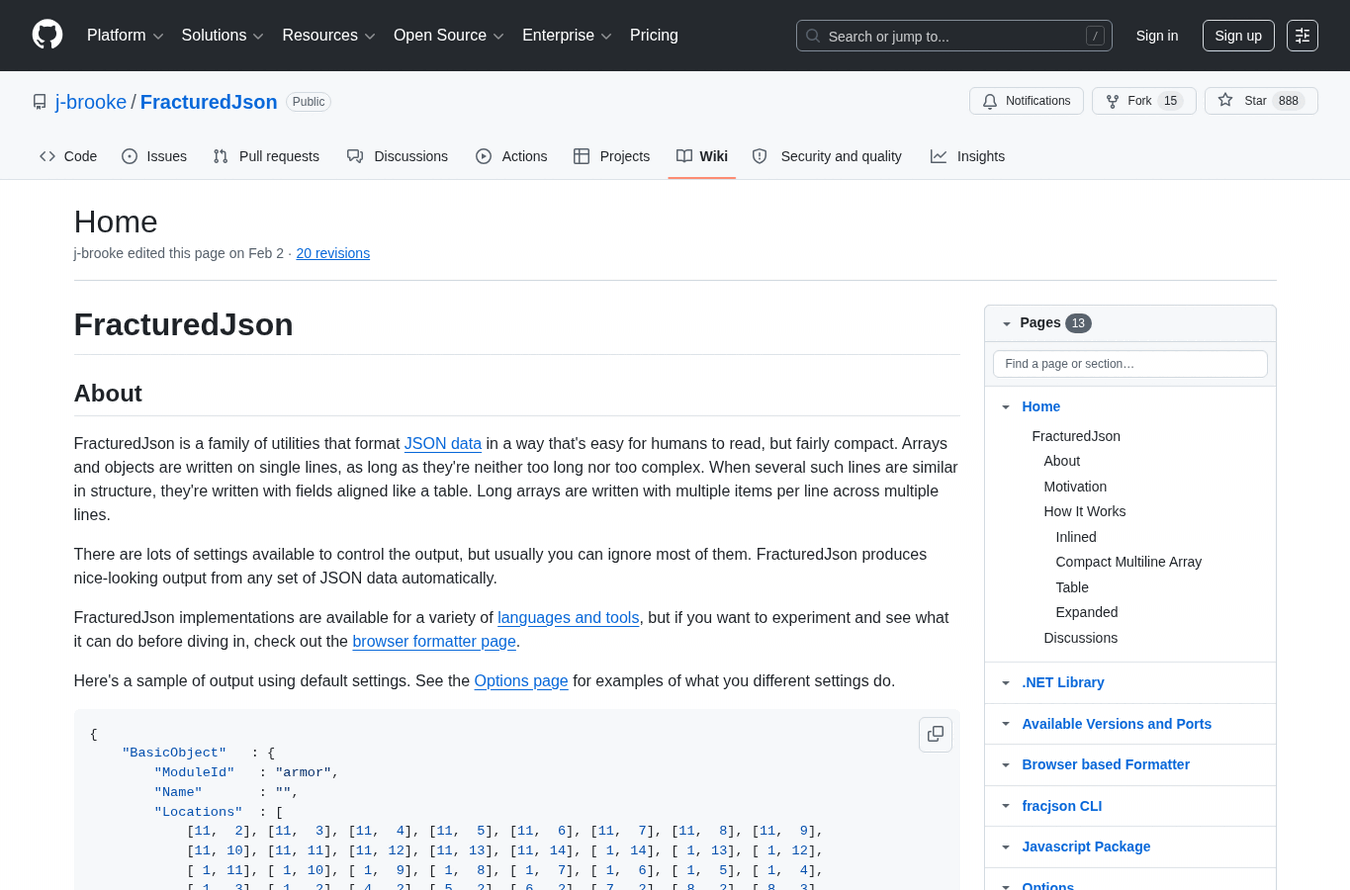The height and width of the screenshot is (890, 1350).
Task: Click the page count badge 13
Action: 1078,323
